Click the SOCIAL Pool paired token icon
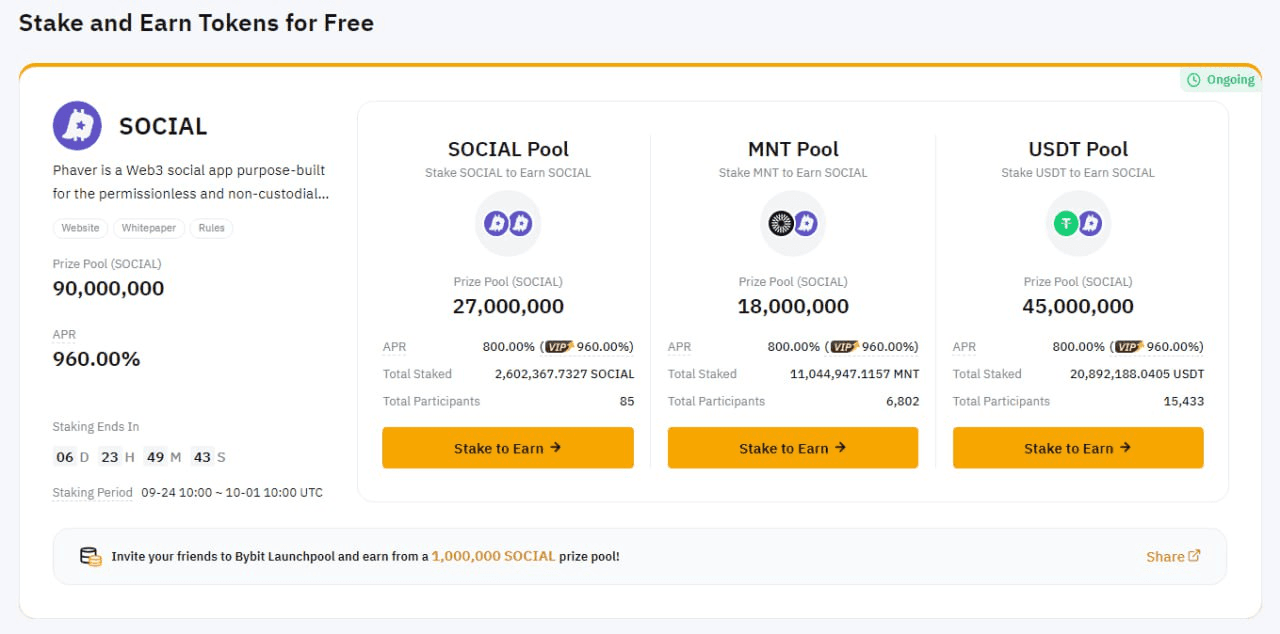 click(x=508, y=223)
